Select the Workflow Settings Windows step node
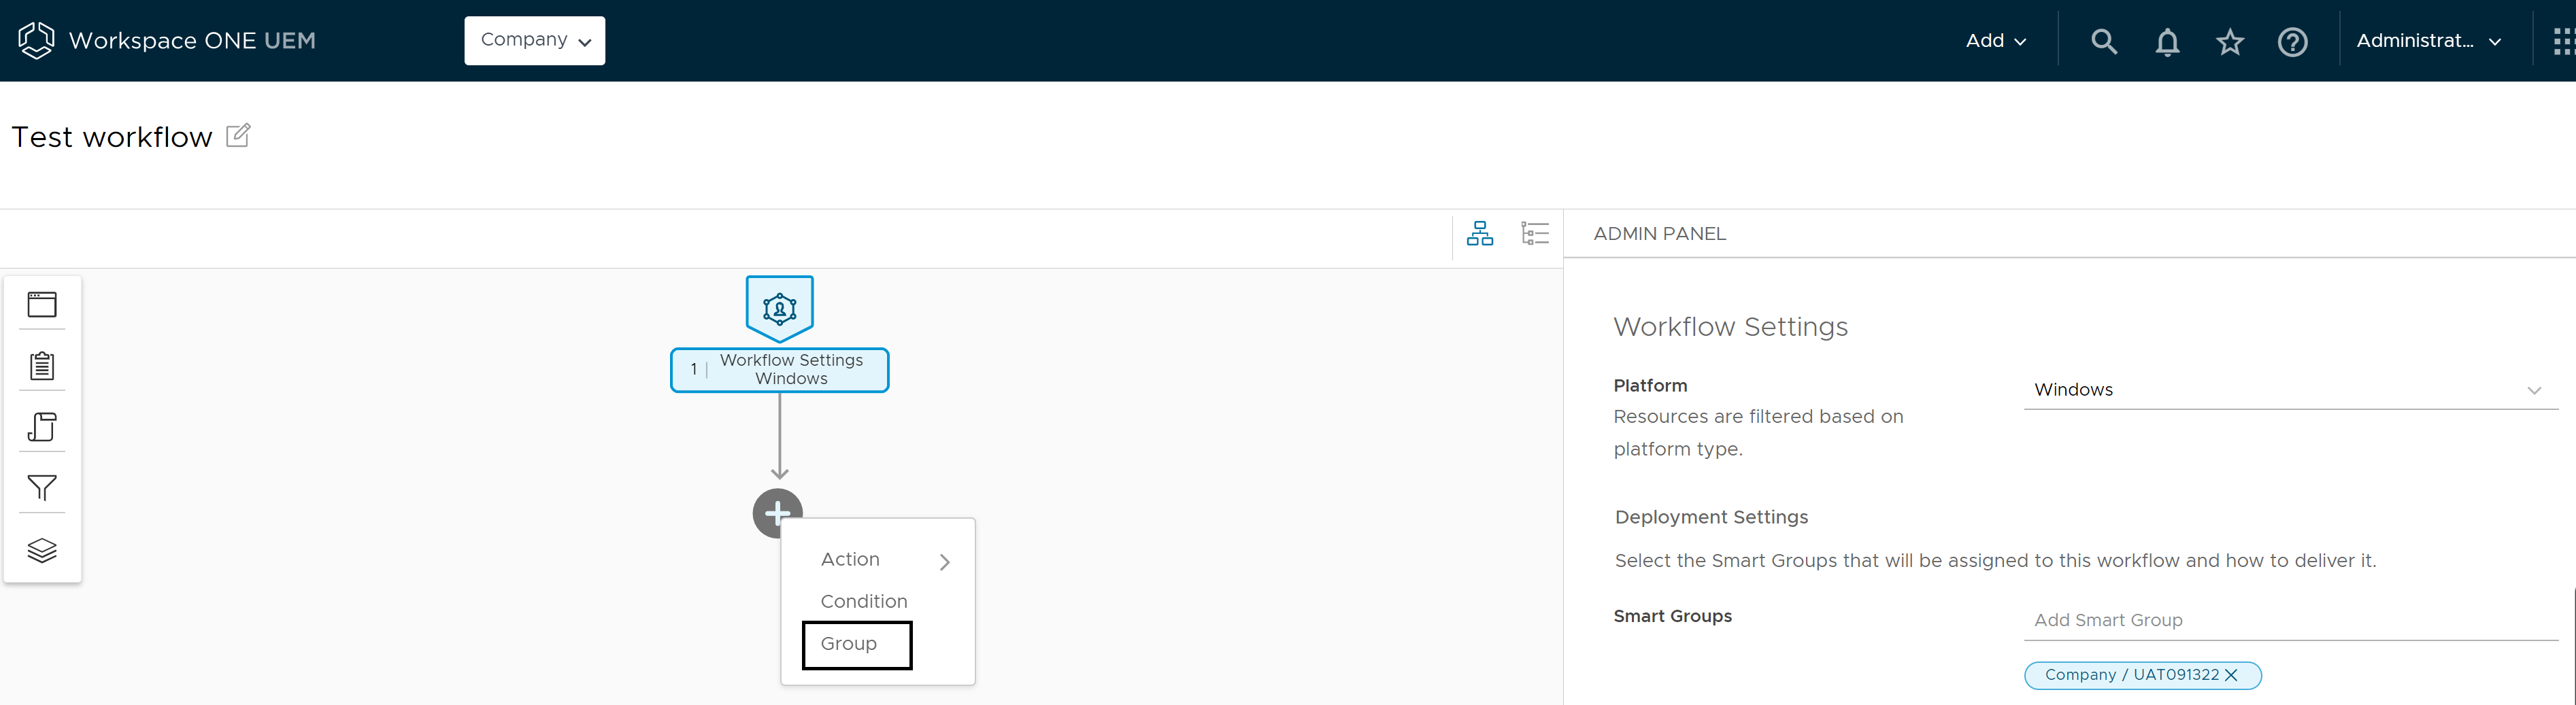 click(x=780, y=370)
